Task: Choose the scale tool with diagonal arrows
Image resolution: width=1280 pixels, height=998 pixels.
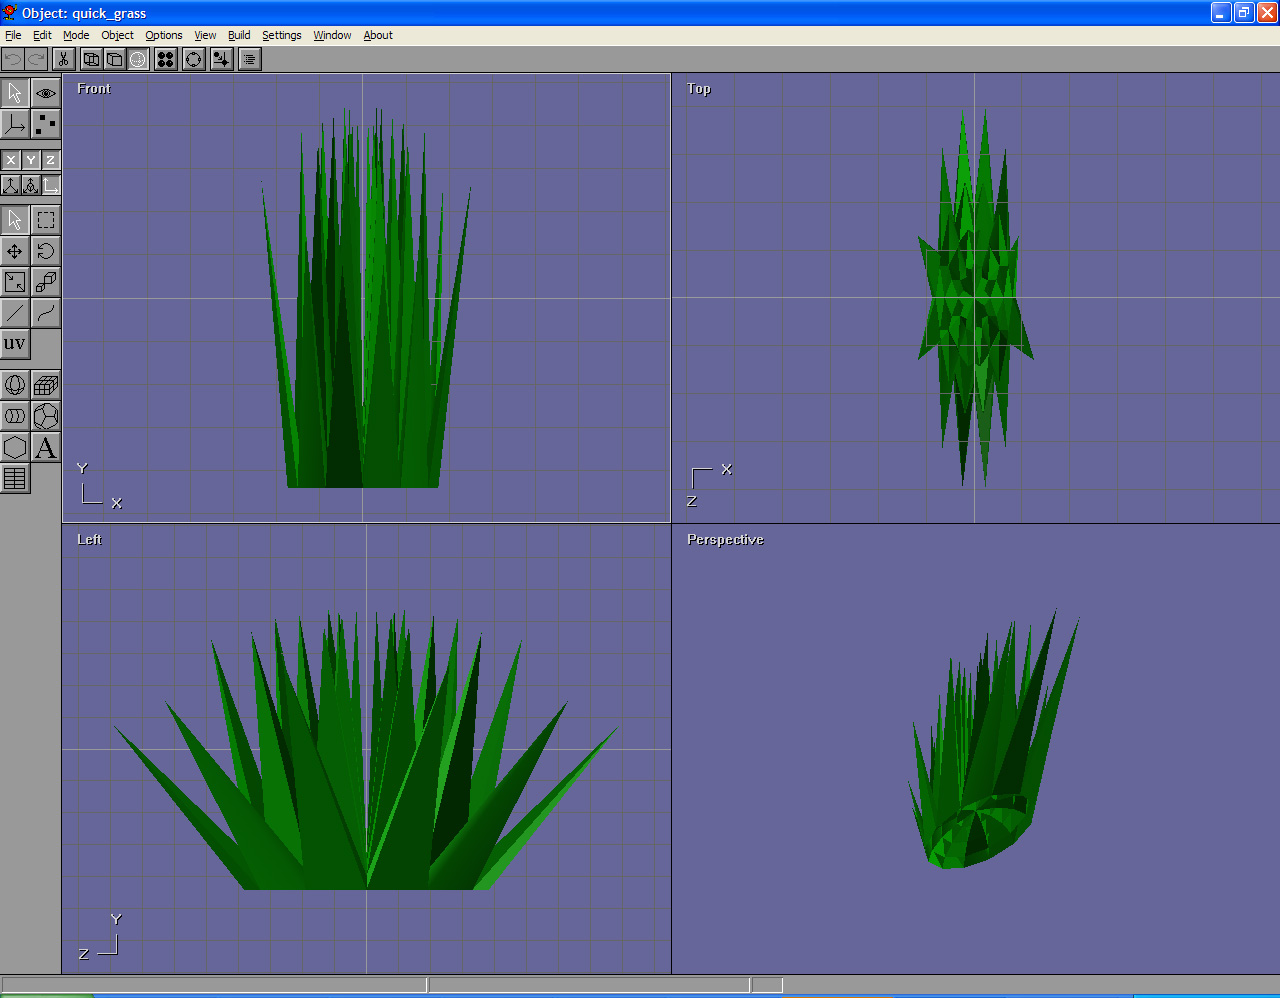Action: tap(15, 282)
